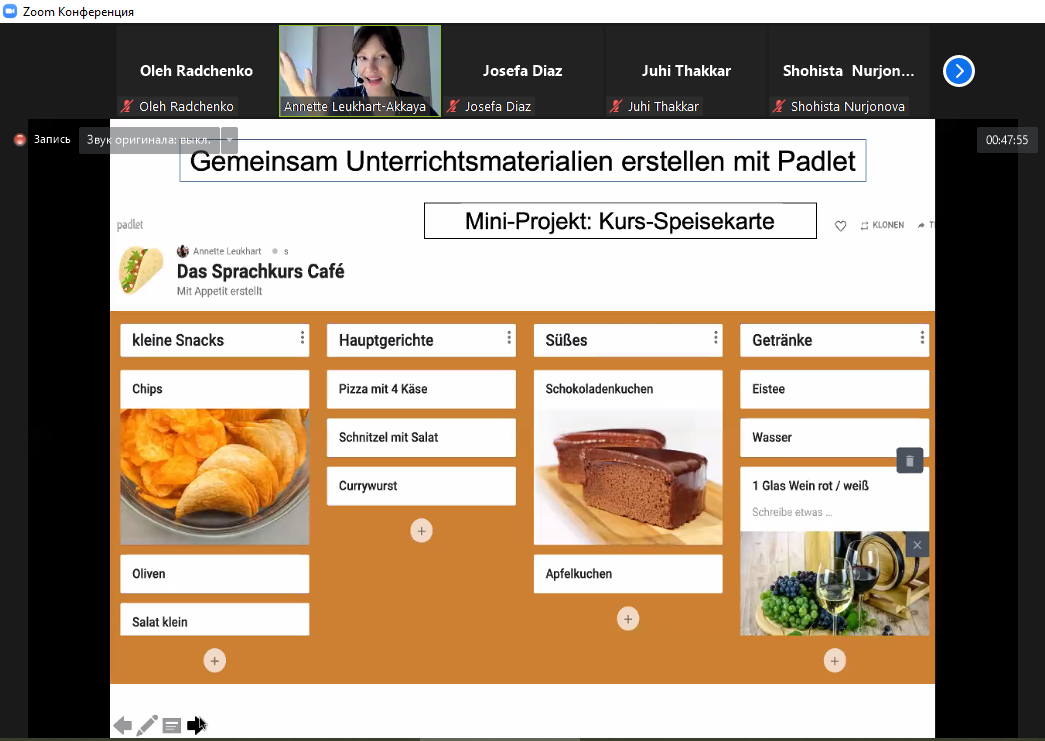Open the Hauptgerichte column three-dot menu
Viewport: 1045px width, 741px height.
coord(509,339)
